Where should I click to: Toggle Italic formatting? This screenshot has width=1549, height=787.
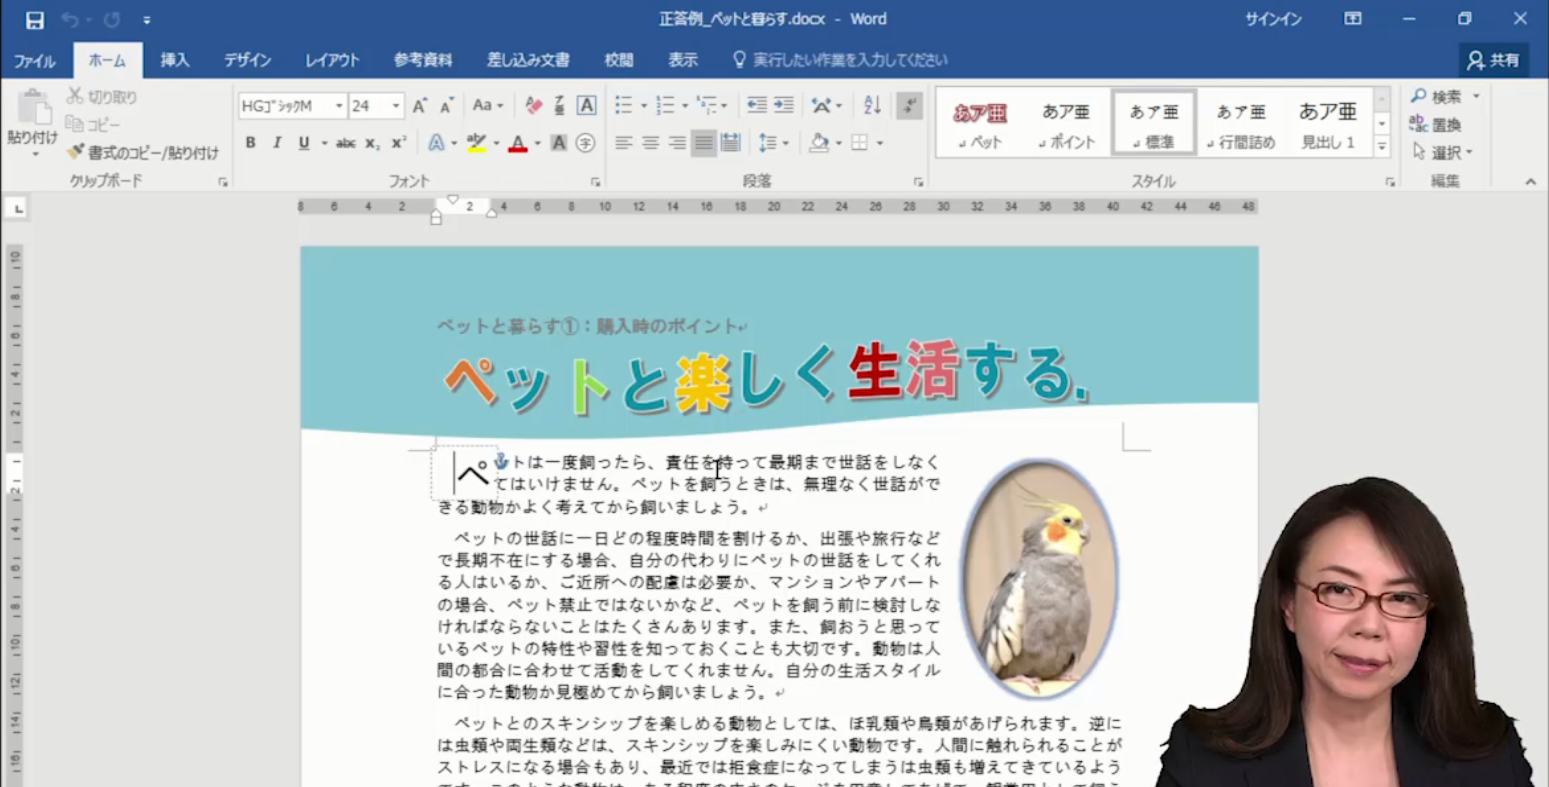coord(277,143)
